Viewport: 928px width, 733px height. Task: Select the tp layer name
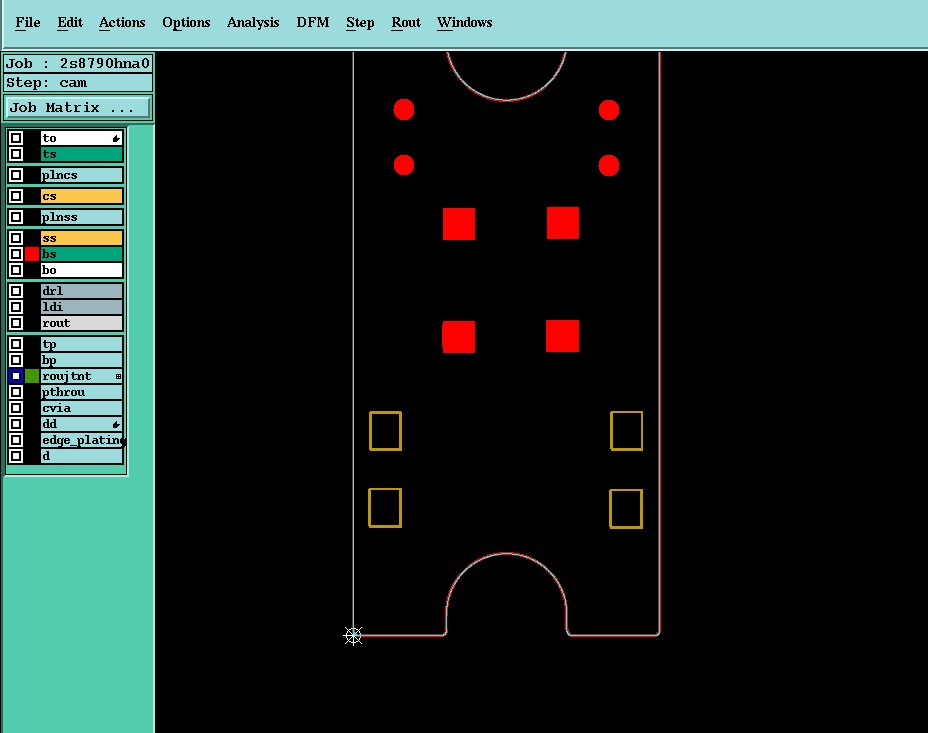click(x=81, y=344)
